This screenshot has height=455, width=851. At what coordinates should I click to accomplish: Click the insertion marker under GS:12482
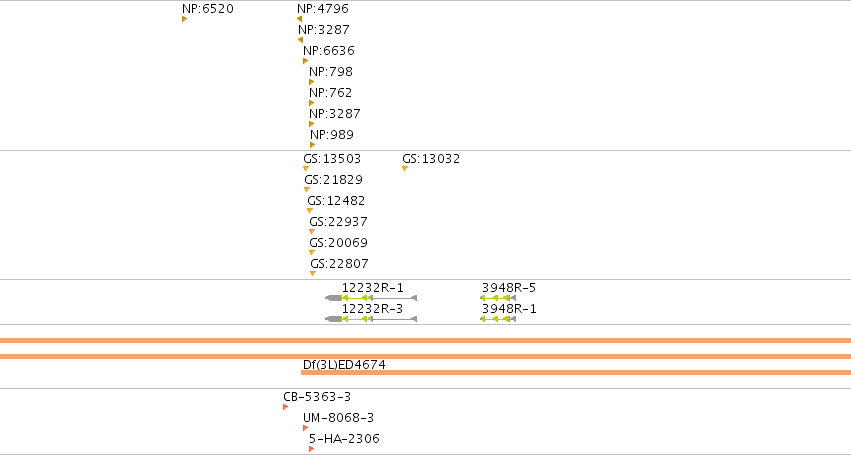(310, 211)
